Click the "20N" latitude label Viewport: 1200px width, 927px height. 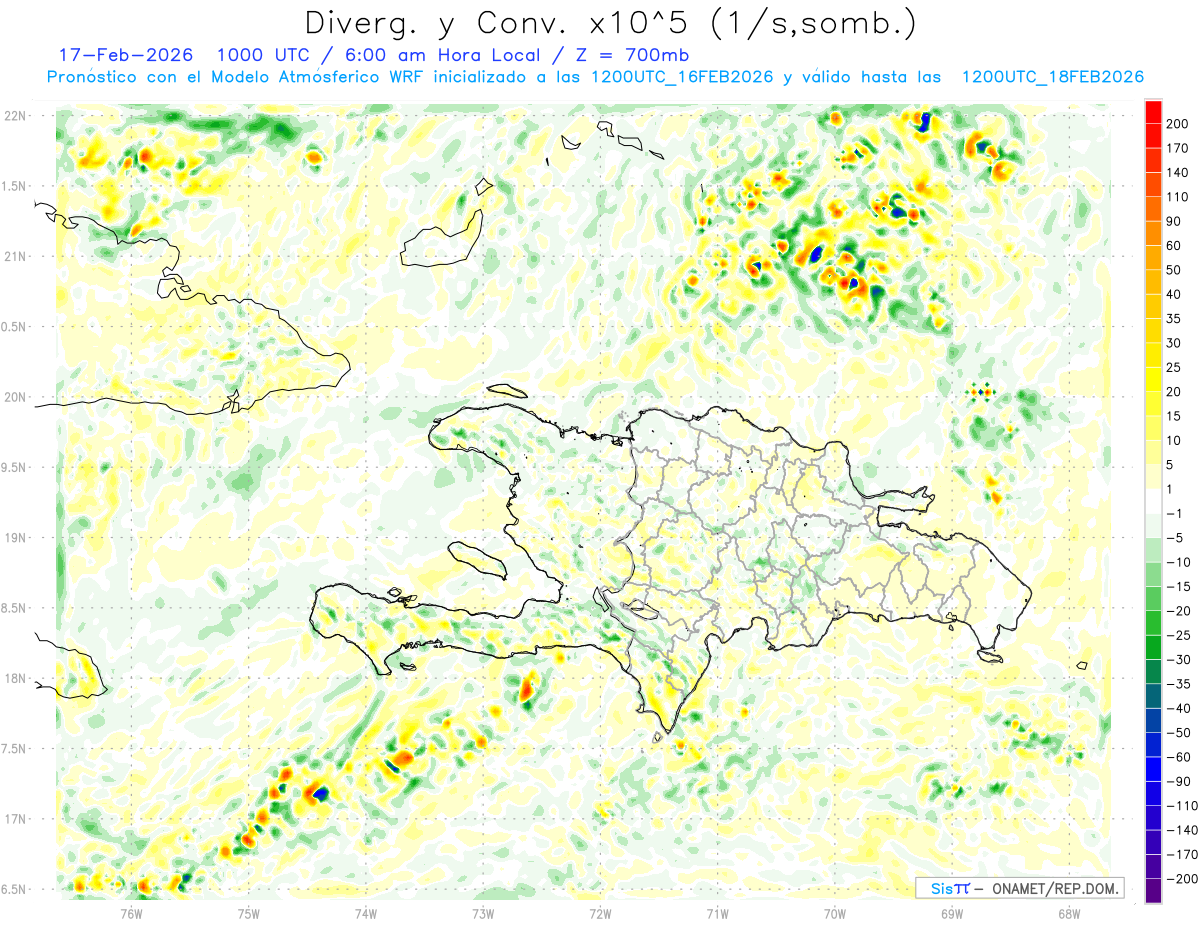pos(15,398)
